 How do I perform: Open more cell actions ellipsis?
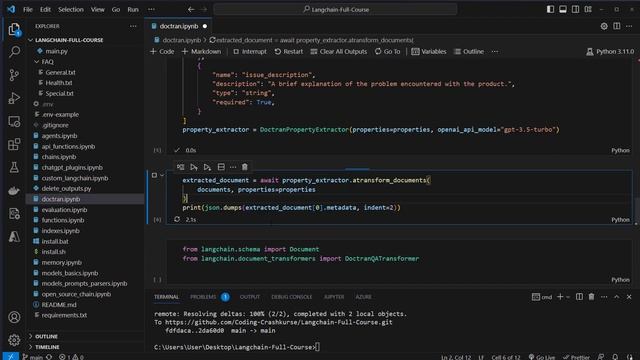pos(233,167)
